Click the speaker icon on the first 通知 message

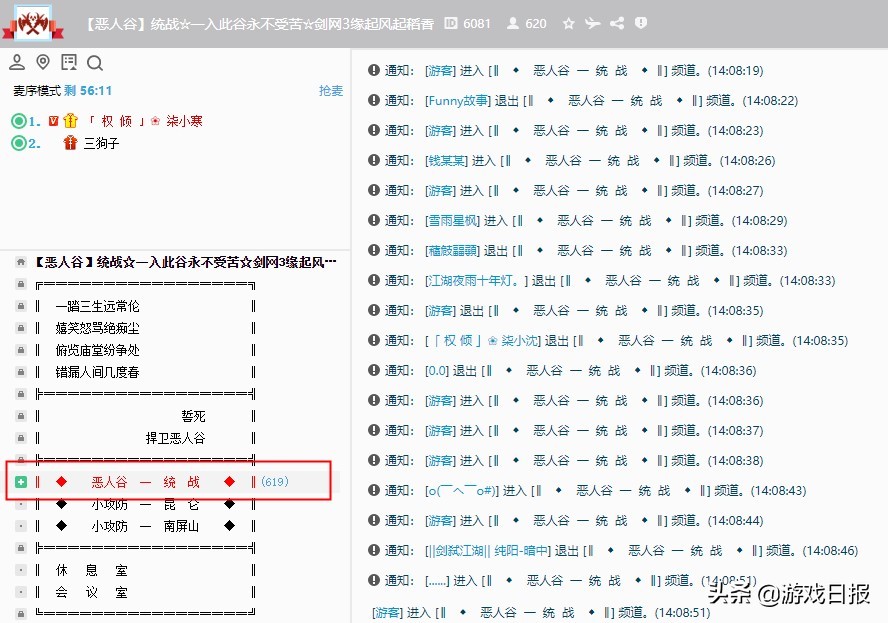pos(373,70)
